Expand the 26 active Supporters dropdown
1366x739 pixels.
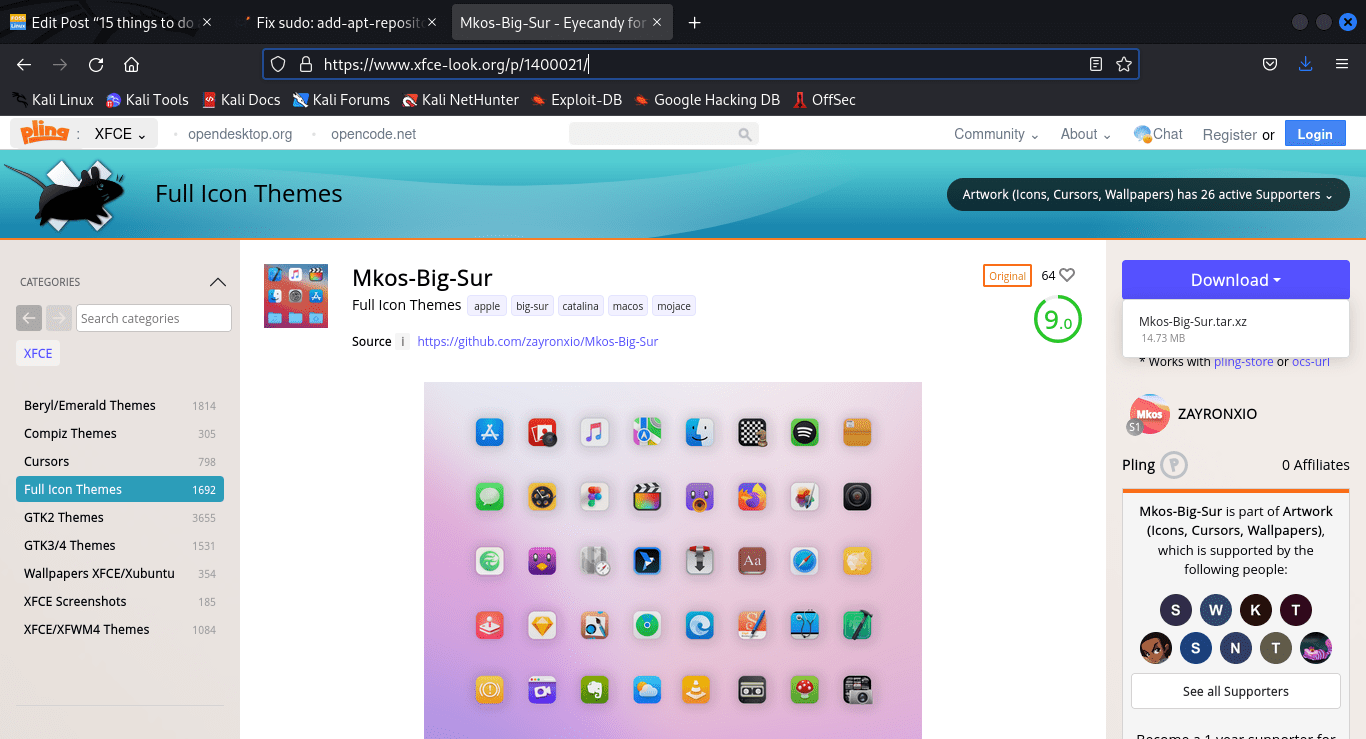point(1148,195)
